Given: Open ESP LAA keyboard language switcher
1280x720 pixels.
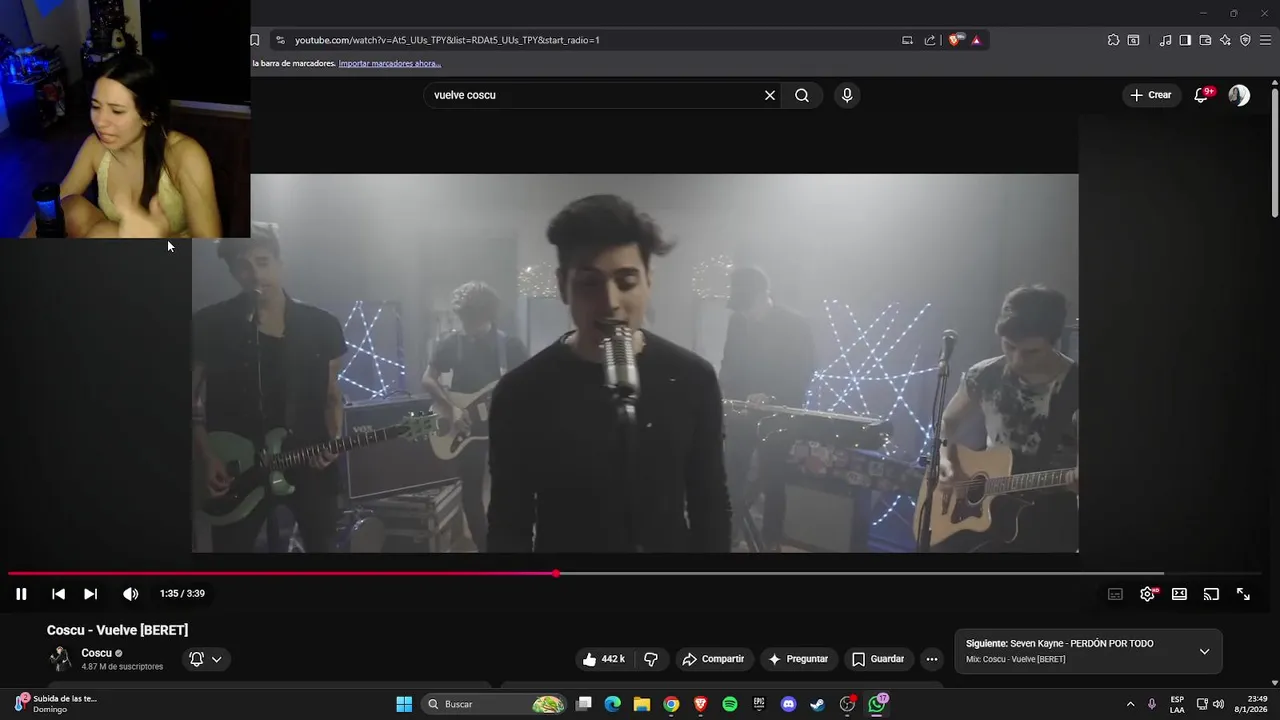Looking at the screenshot, I should tap(1177, 704).
